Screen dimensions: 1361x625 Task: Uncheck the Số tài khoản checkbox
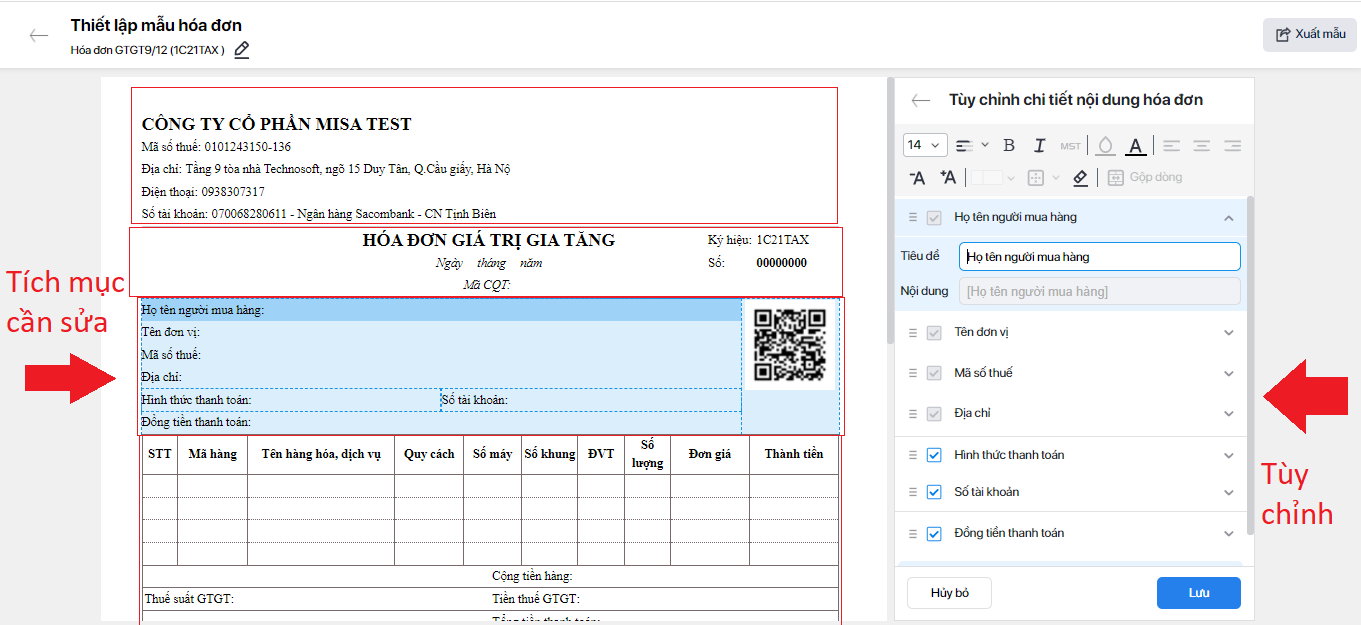(x=934, y=492)
